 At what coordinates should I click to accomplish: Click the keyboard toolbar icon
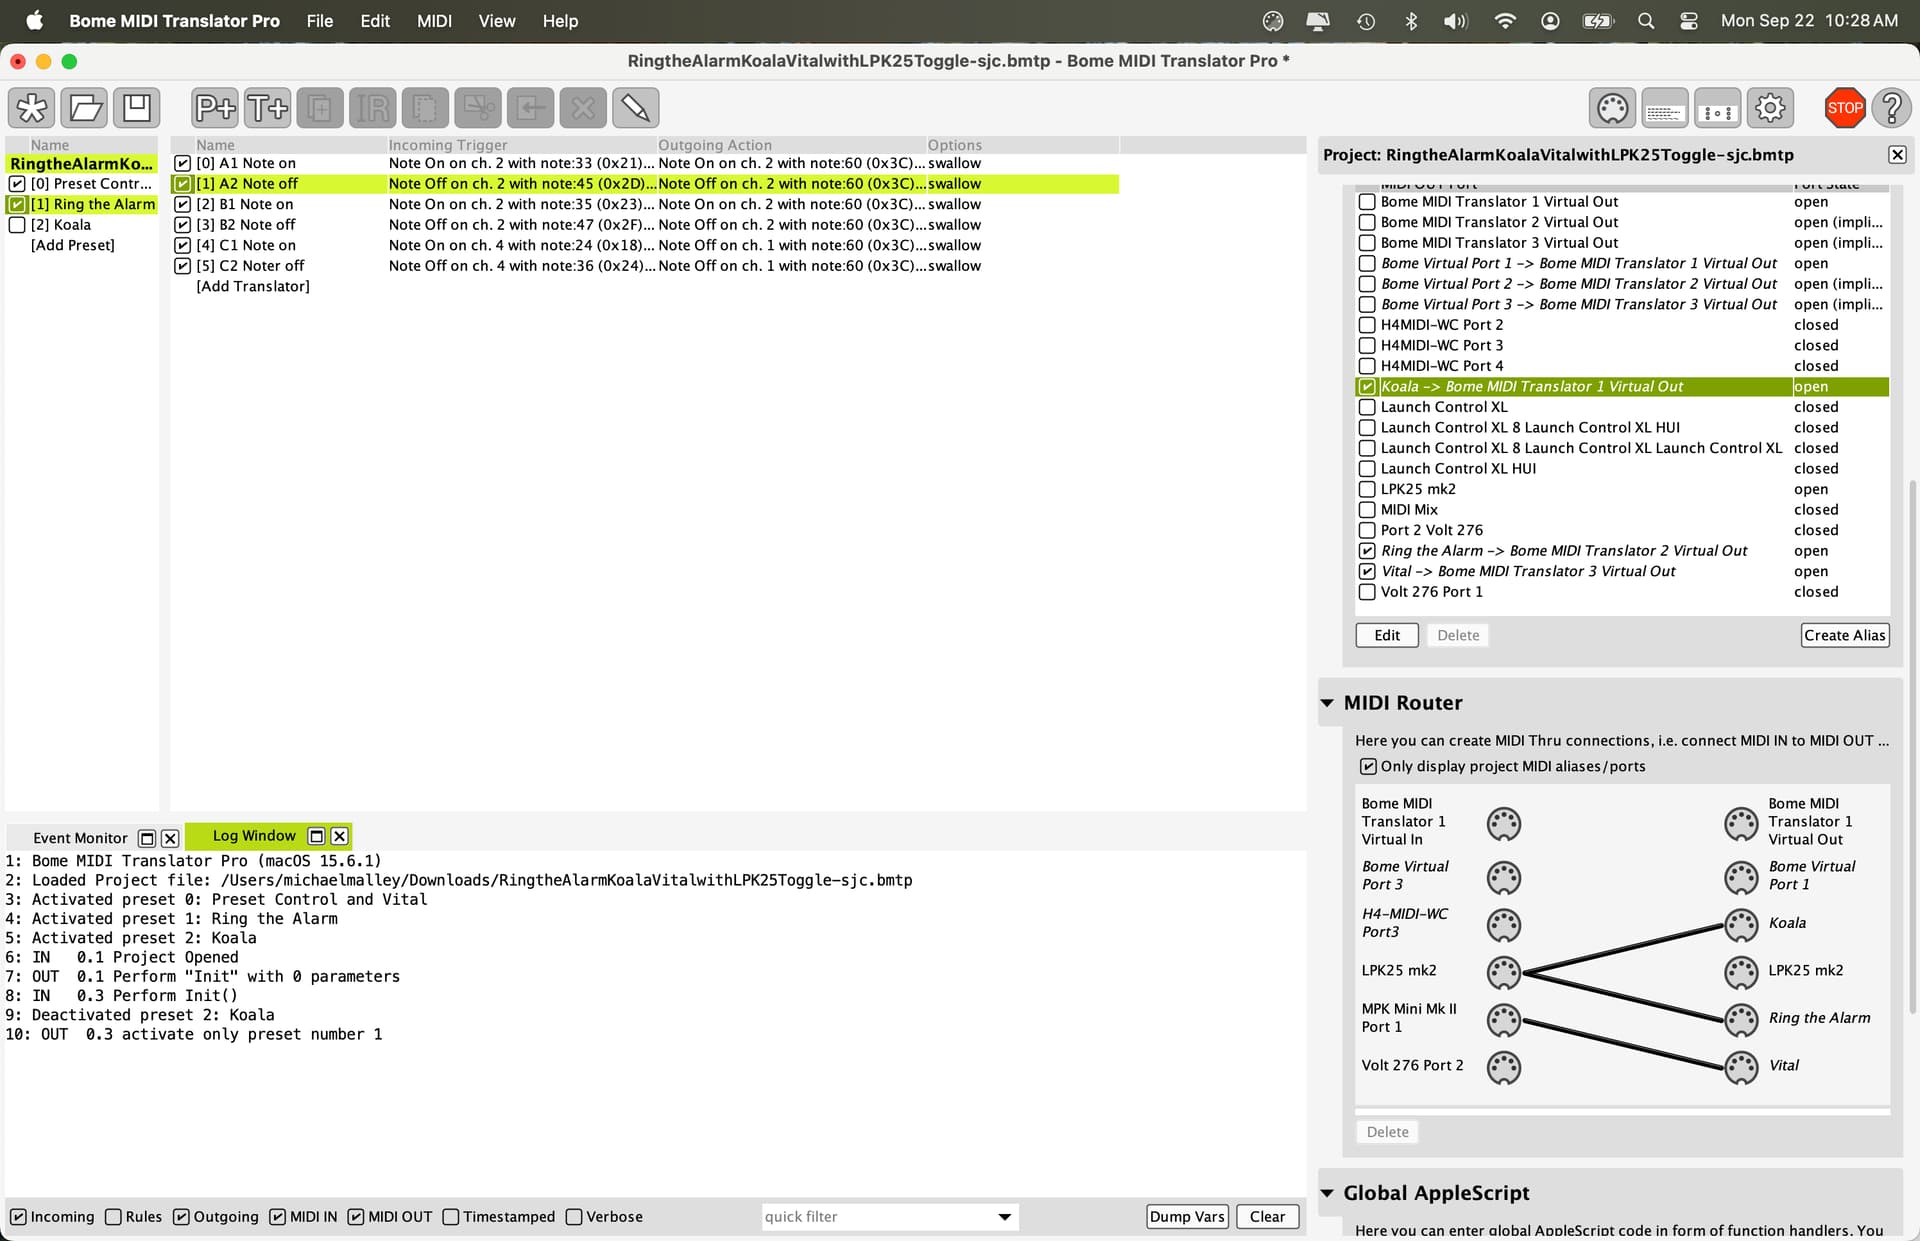[x=1665, y=108]
